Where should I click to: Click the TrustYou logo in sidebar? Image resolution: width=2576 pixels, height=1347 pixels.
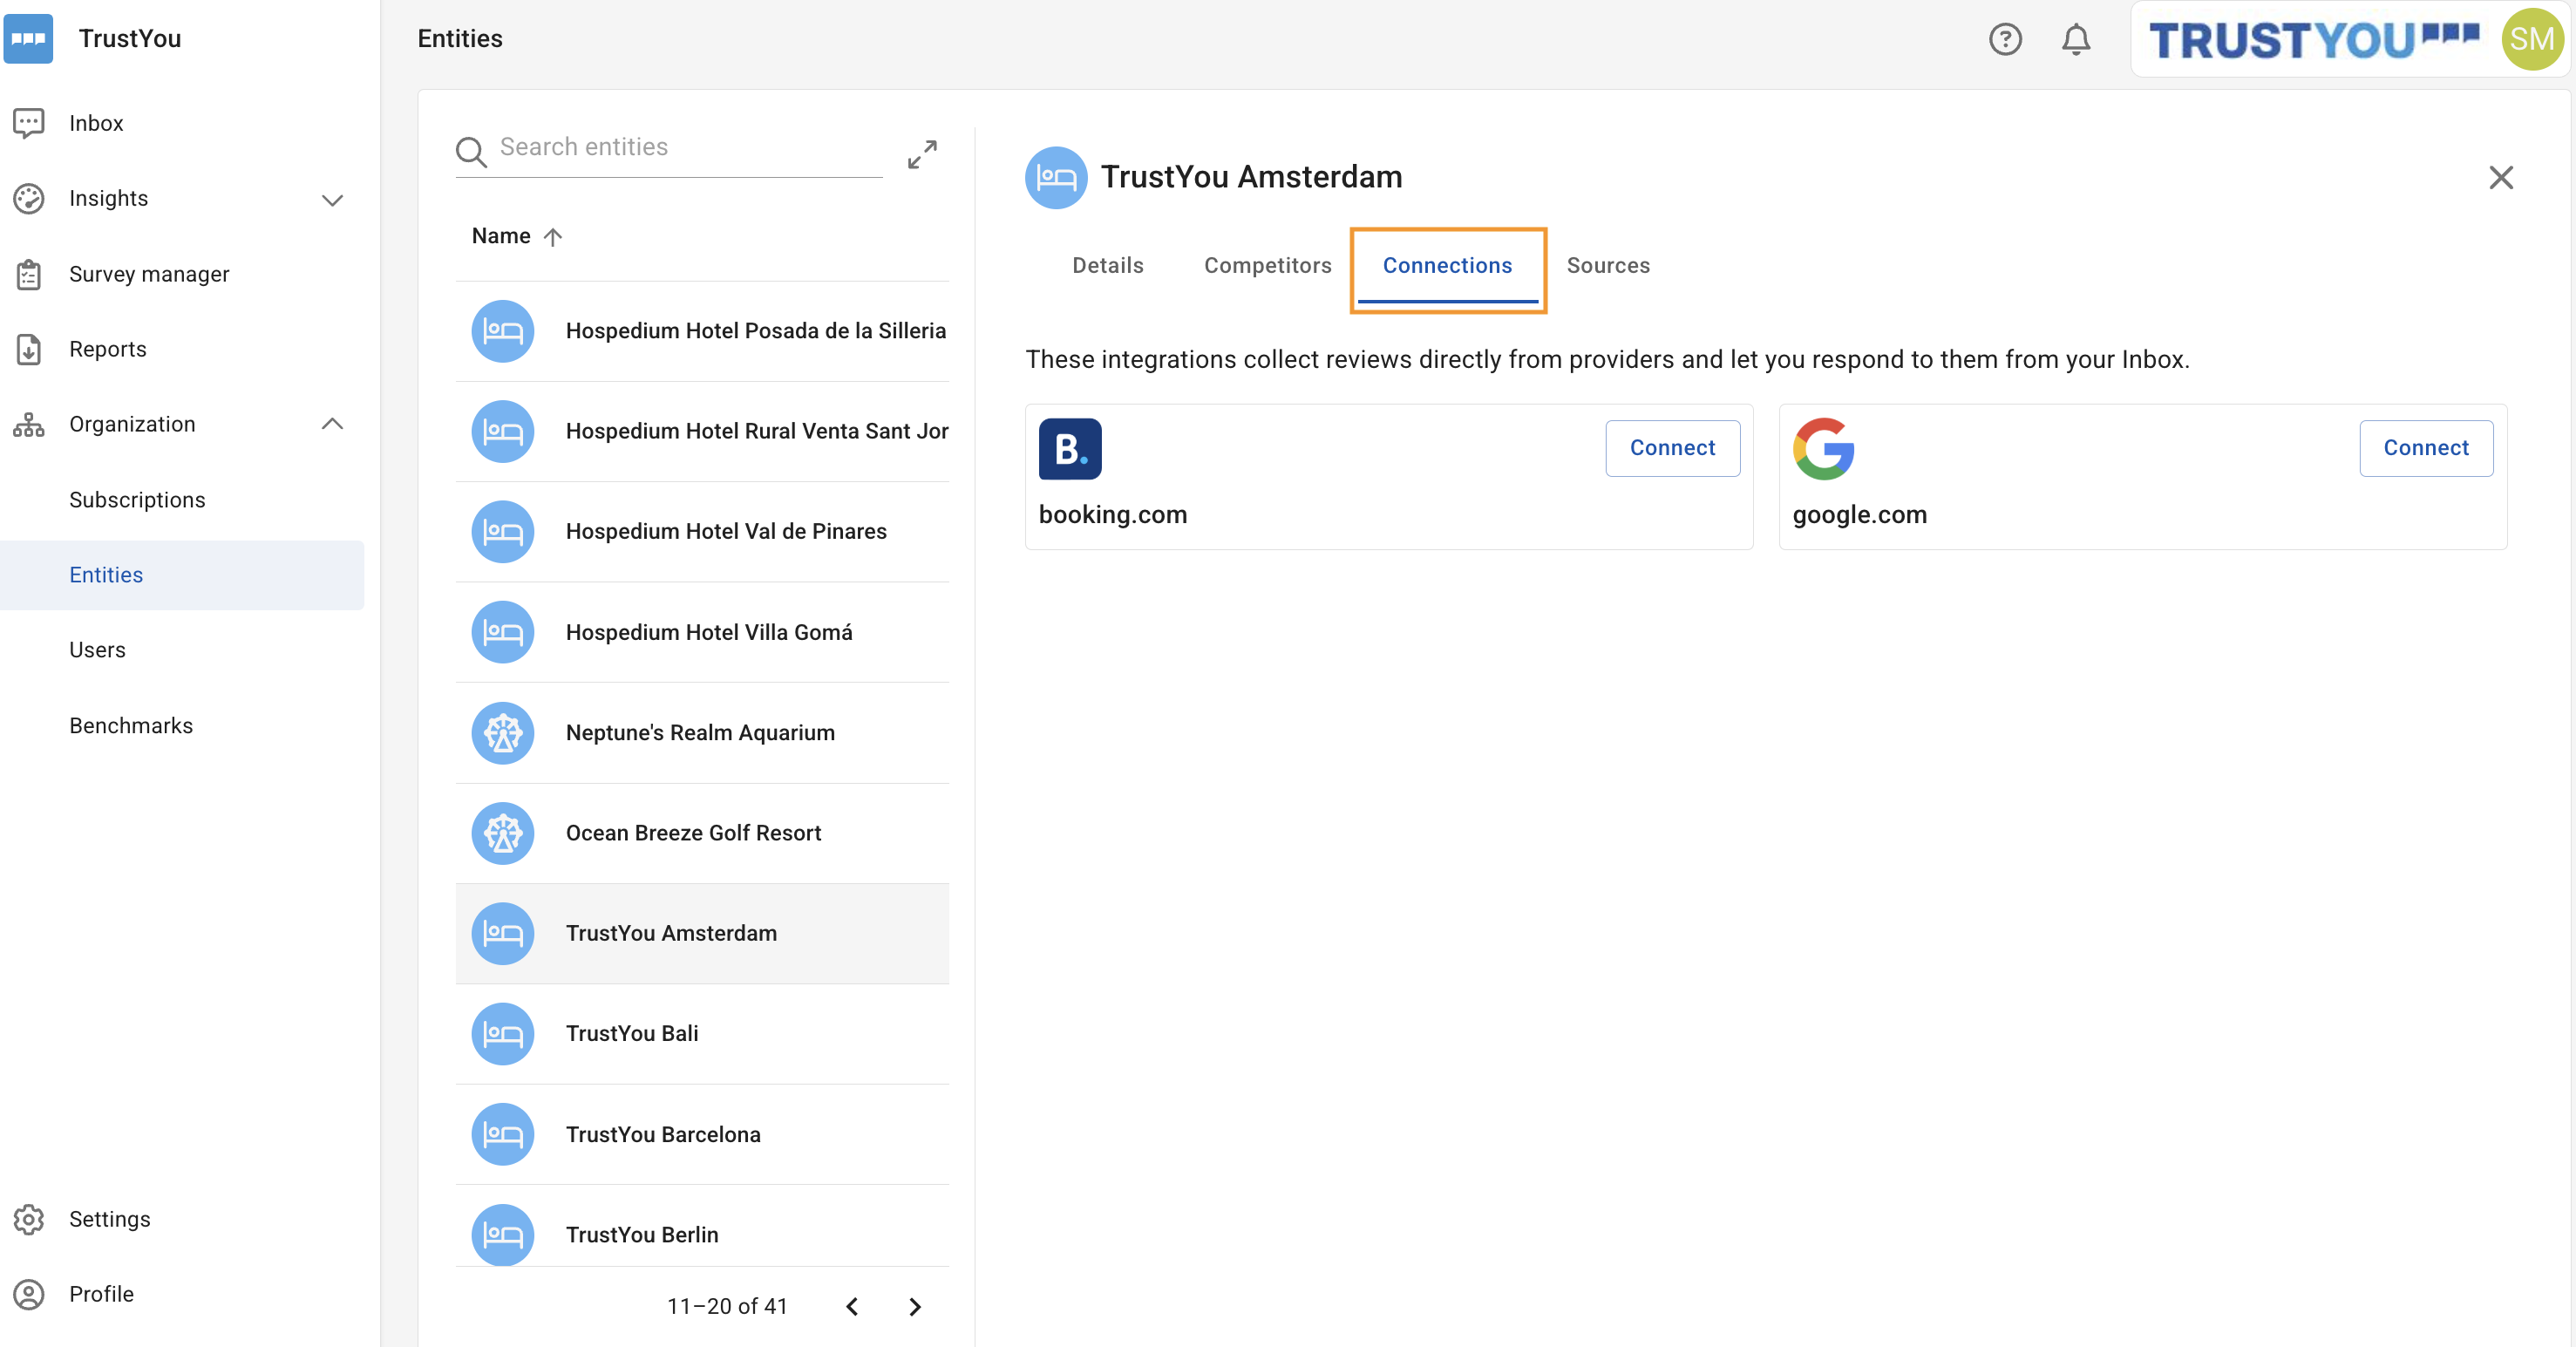click(29, 39)
